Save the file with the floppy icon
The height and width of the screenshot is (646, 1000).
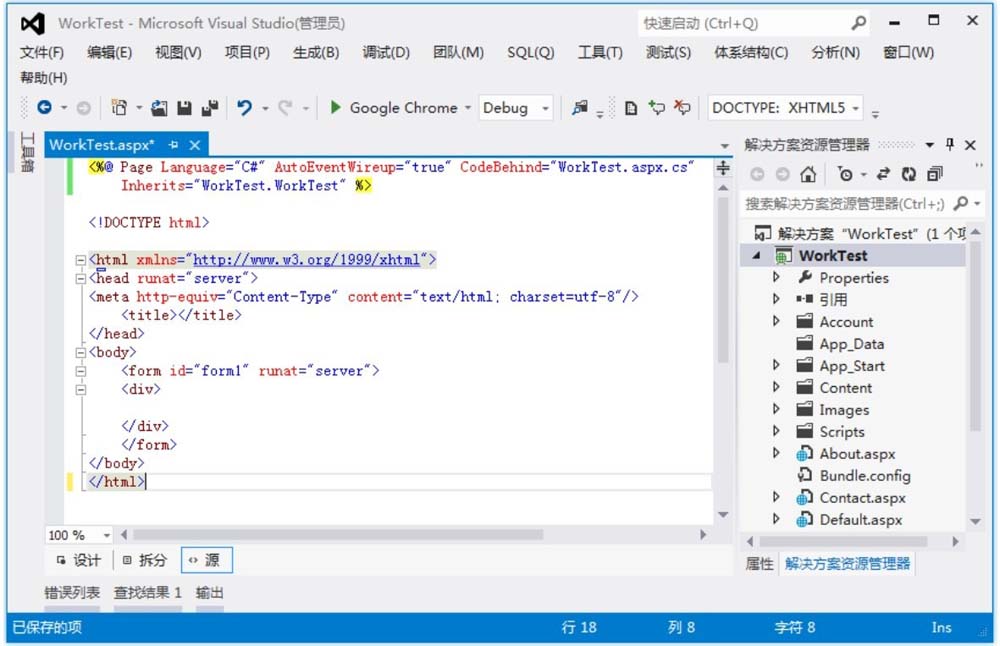184,108
